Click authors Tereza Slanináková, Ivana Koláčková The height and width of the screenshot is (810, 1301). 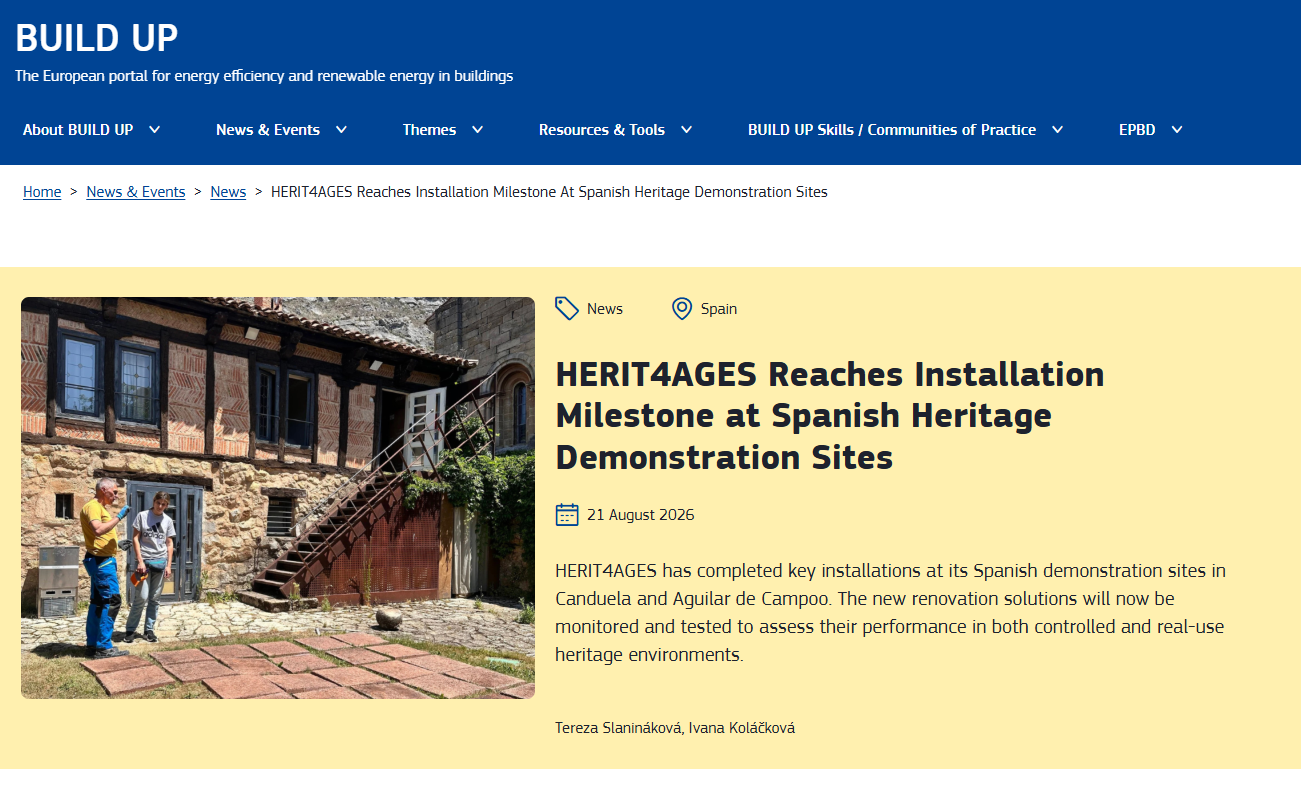click(x=675, y=728)
